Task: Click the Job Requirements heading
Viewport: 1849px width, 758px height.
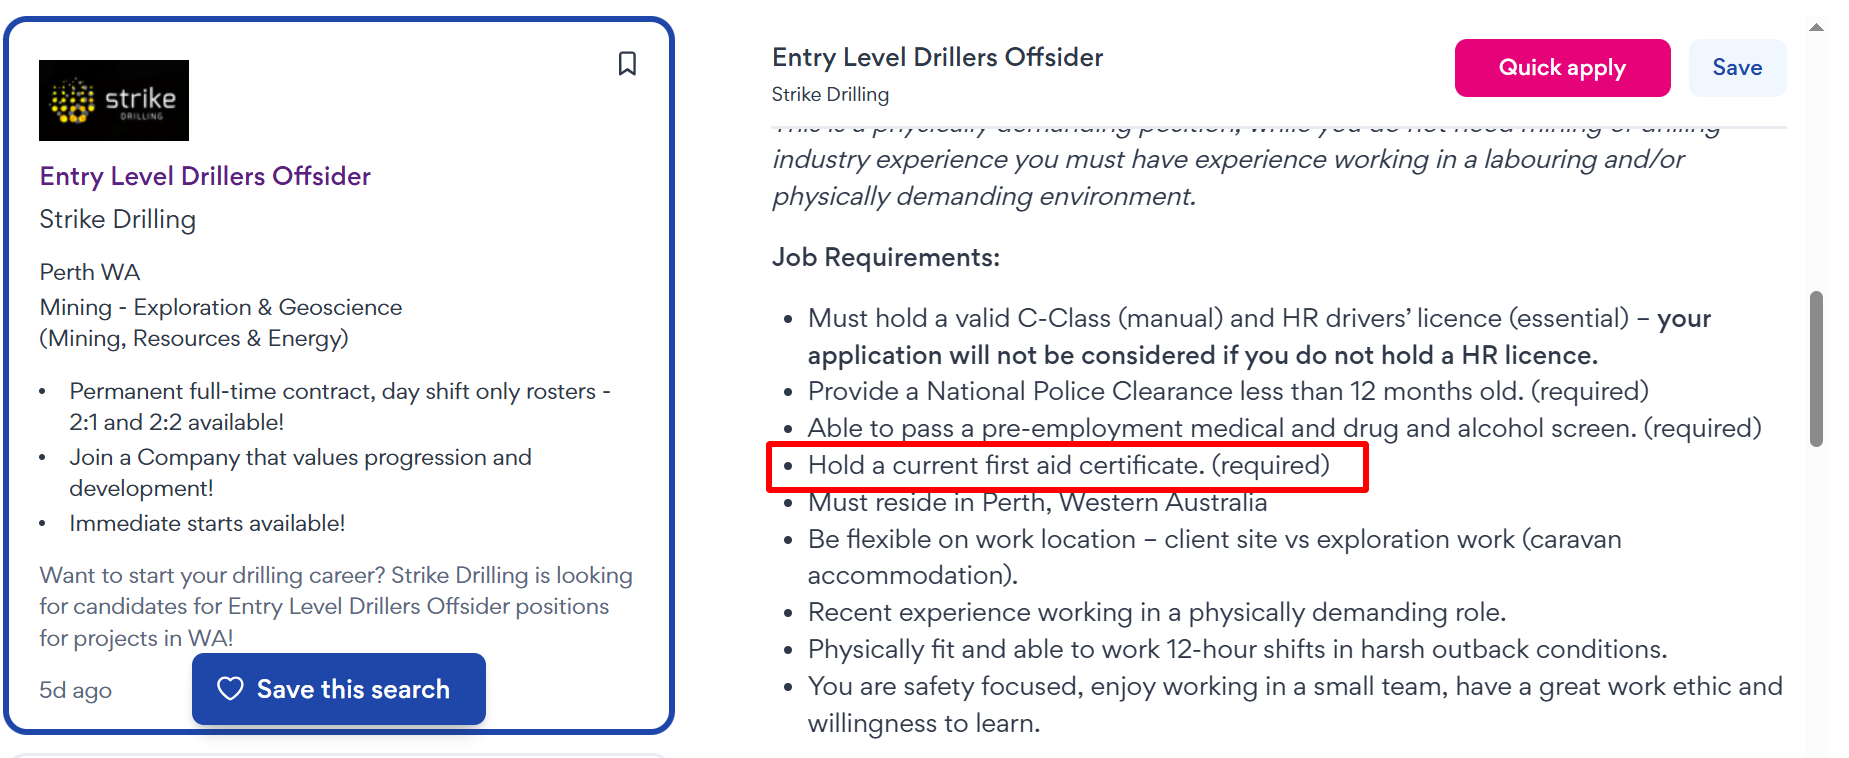Action: click(885, 257)
